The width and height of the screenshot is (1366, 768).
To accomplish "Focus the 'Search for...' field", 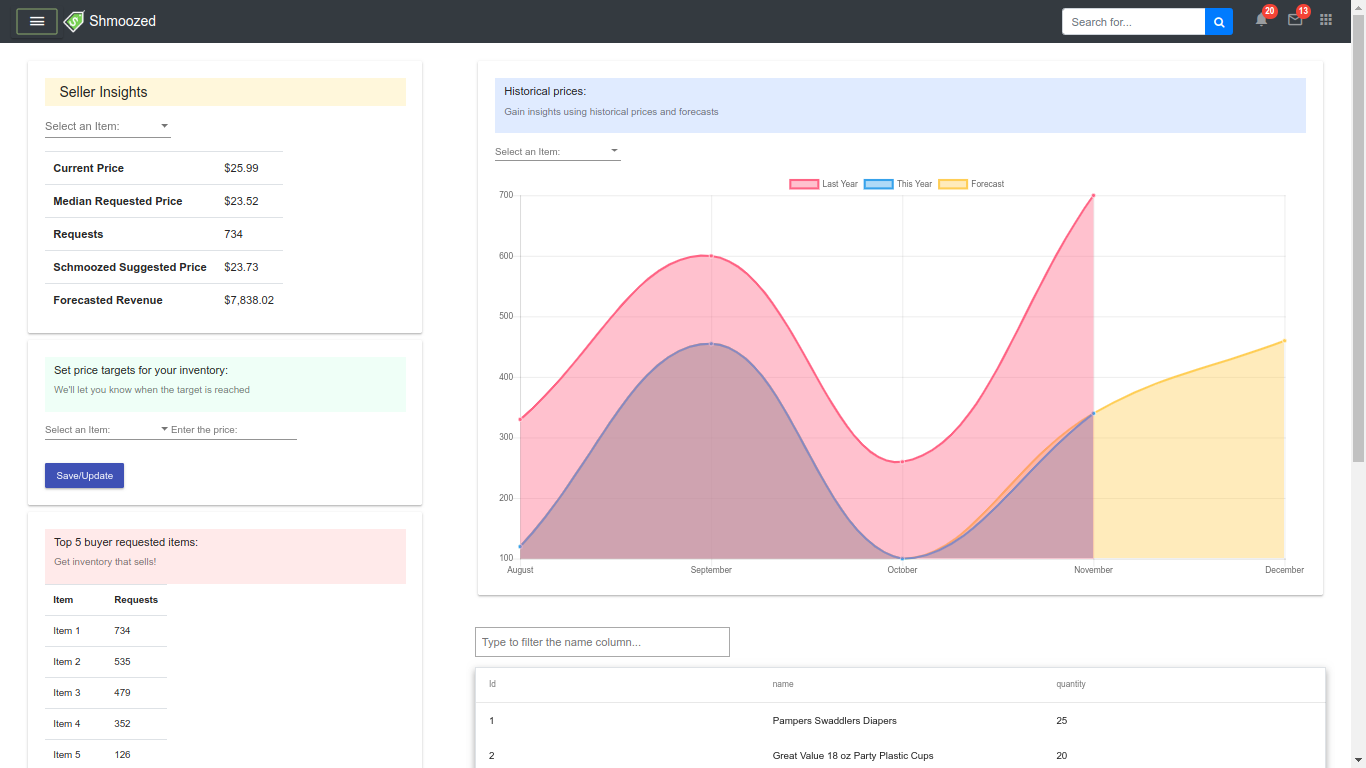I will (1133, 22).
